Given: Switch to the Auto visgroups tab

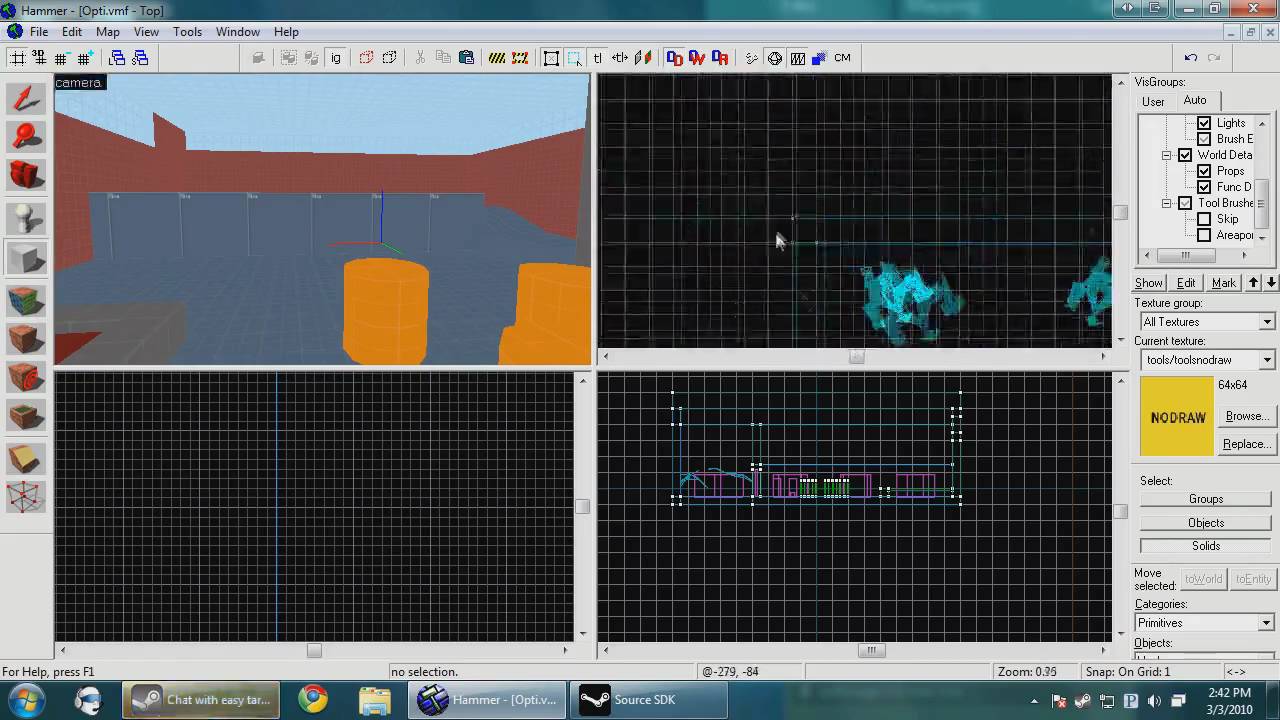Looking at the screenshot, I should tap(1195, 100).
